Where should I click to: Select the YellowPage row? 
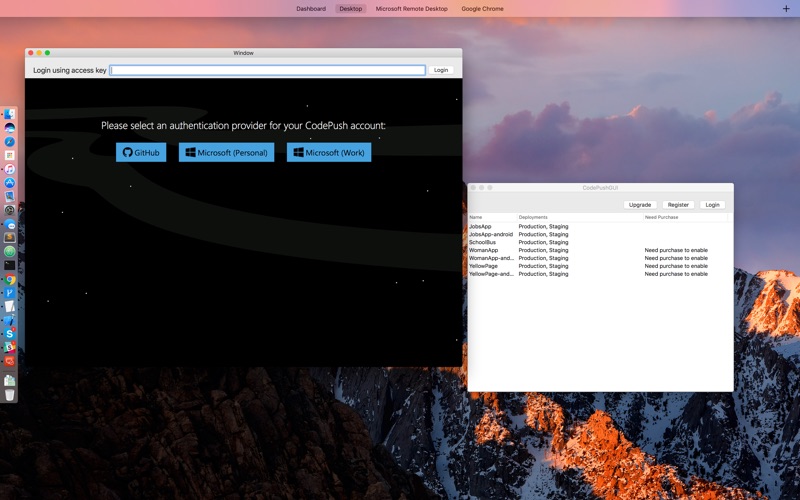click(x=600, y=266)
